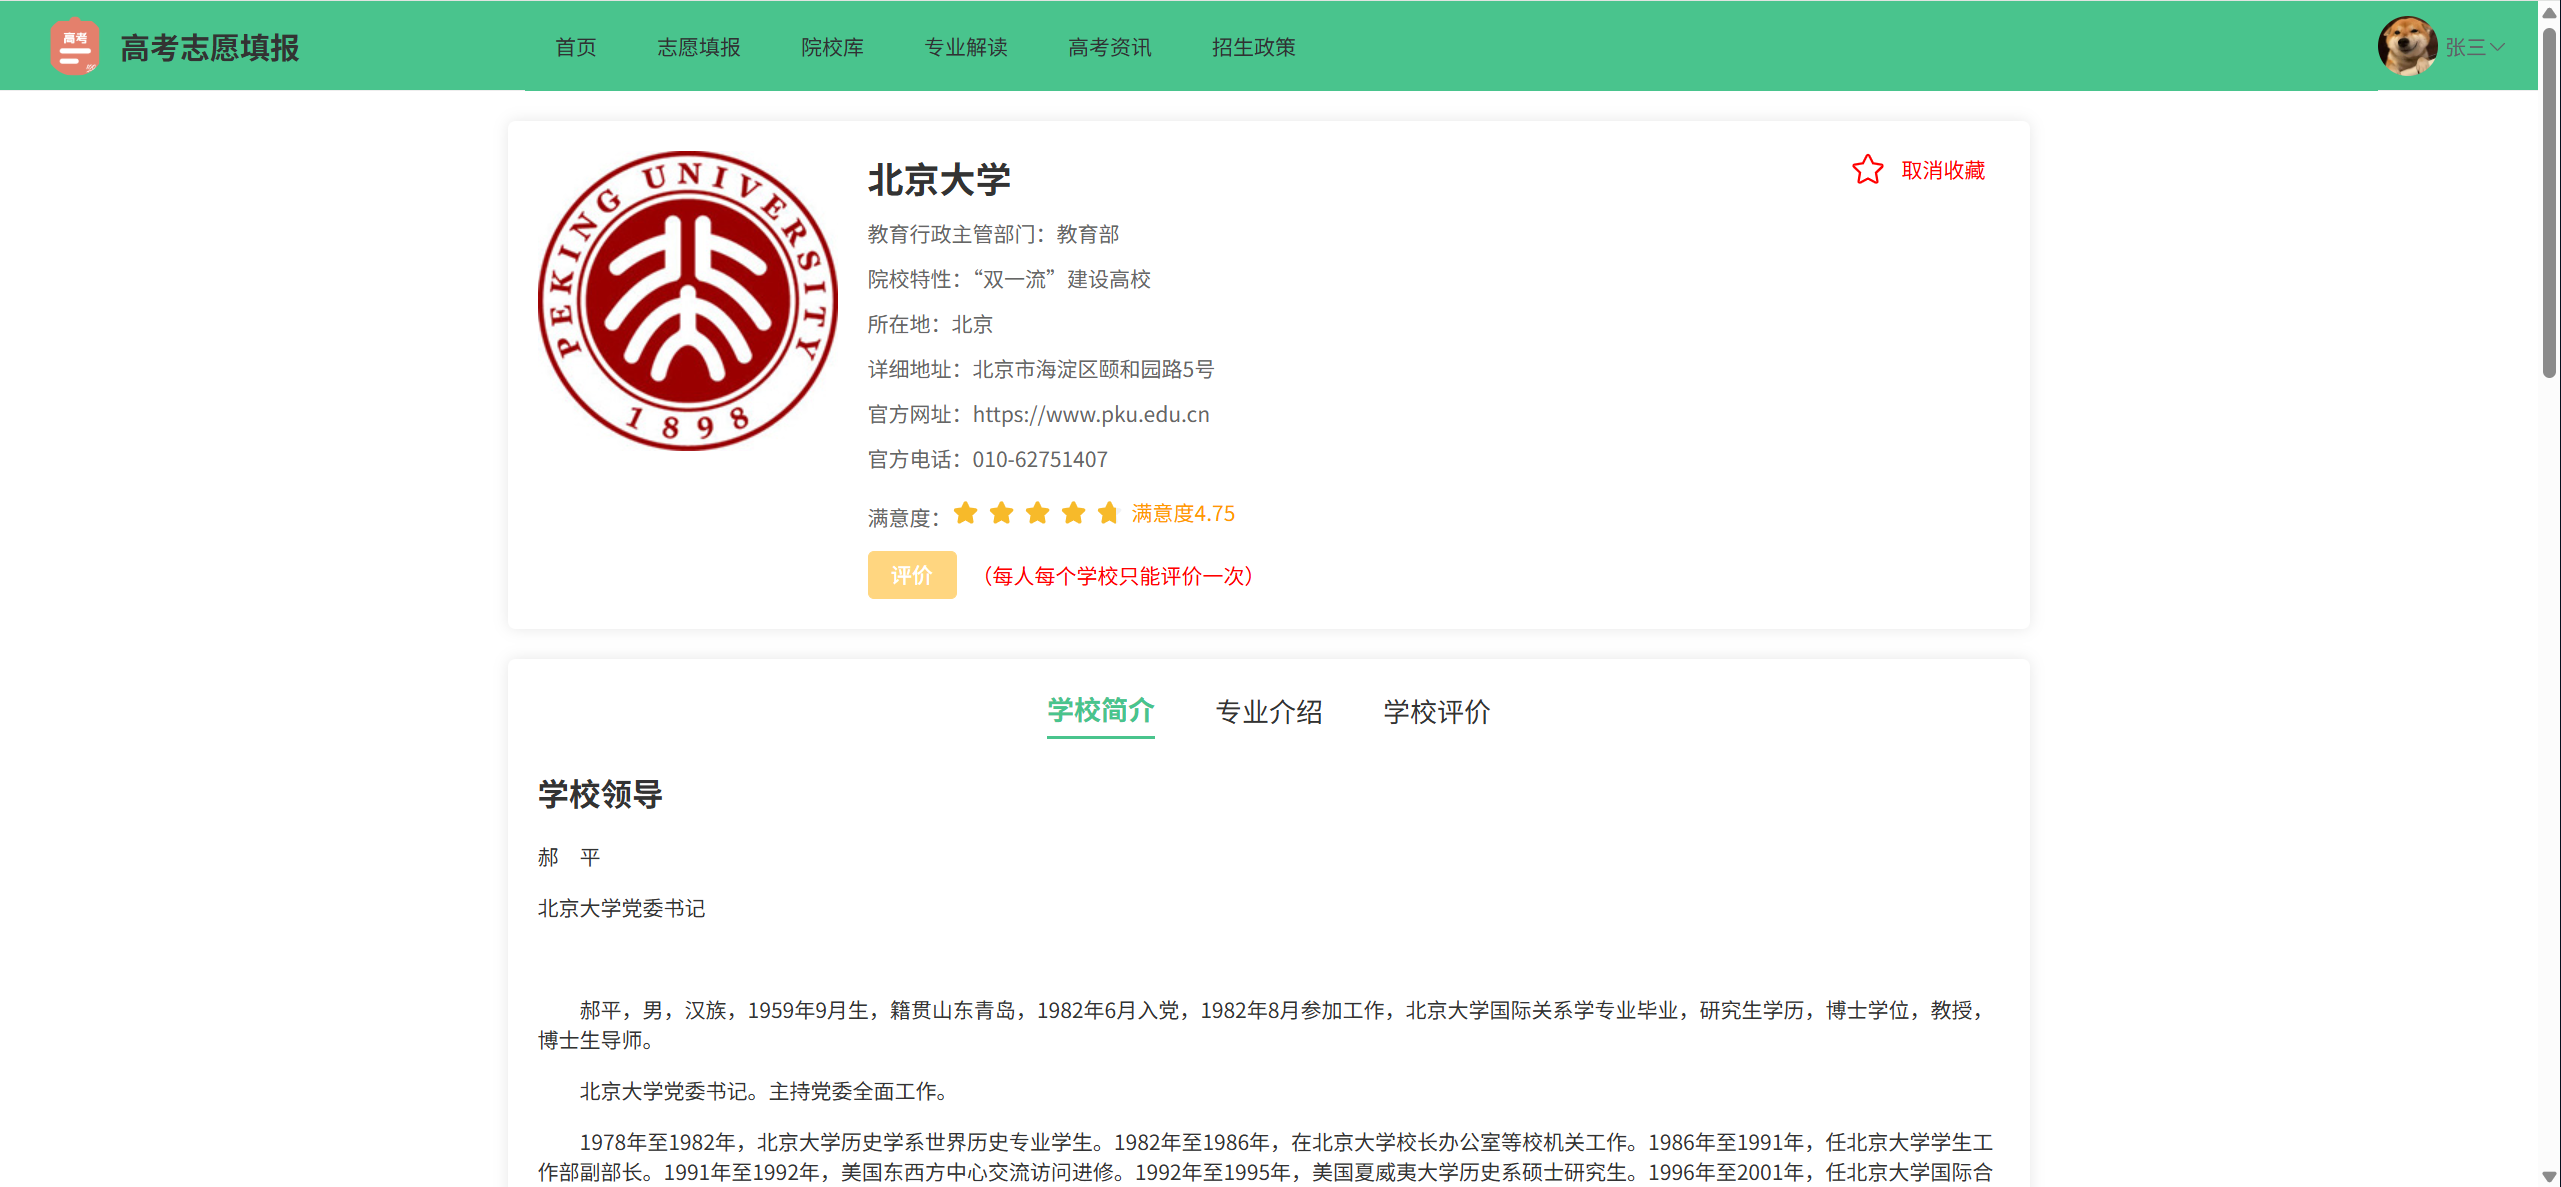
Task: Click the first satisfaction rating star
Action: coord(965,513)
